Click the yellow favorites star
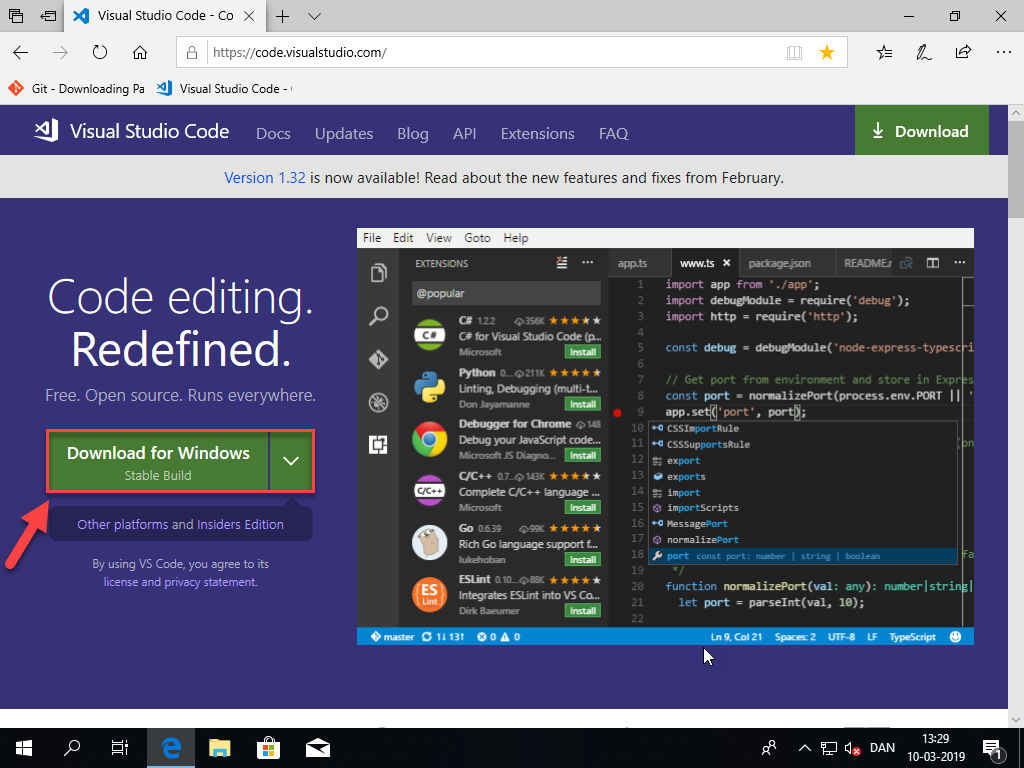The height and width of the screenshot is (768, 1024). click(x=827, y=52)
